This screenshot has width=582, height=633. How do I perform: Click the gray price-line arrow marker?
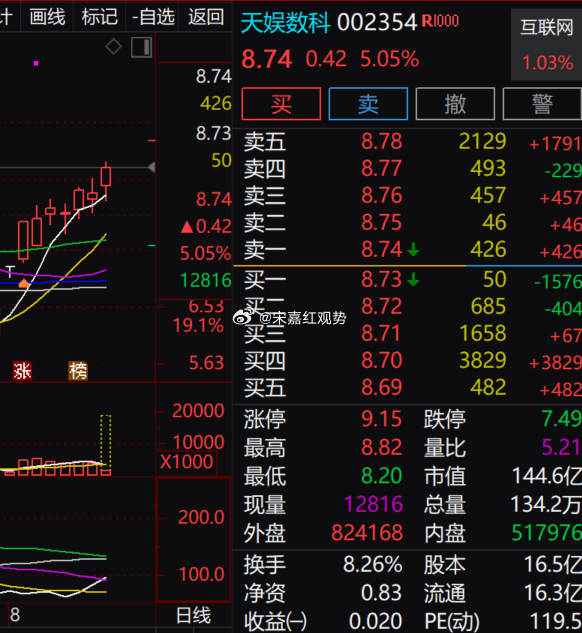point(152,167)
